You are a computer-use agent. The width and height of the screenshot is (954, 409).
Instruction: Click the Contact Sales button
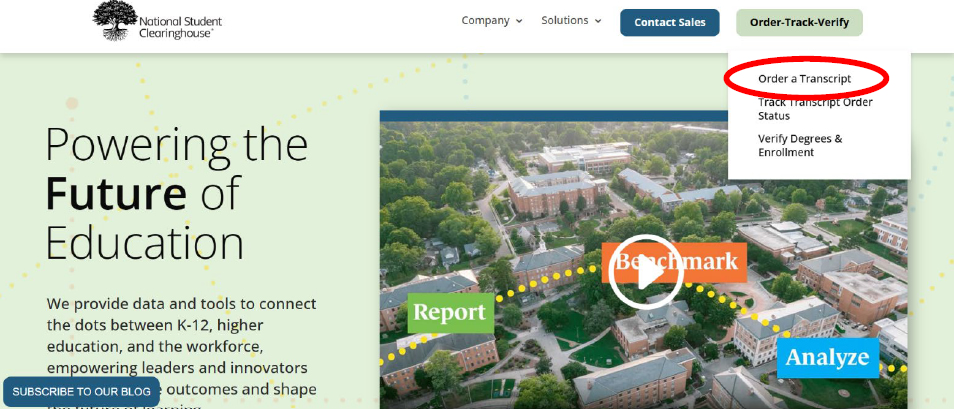pos(670,23)
